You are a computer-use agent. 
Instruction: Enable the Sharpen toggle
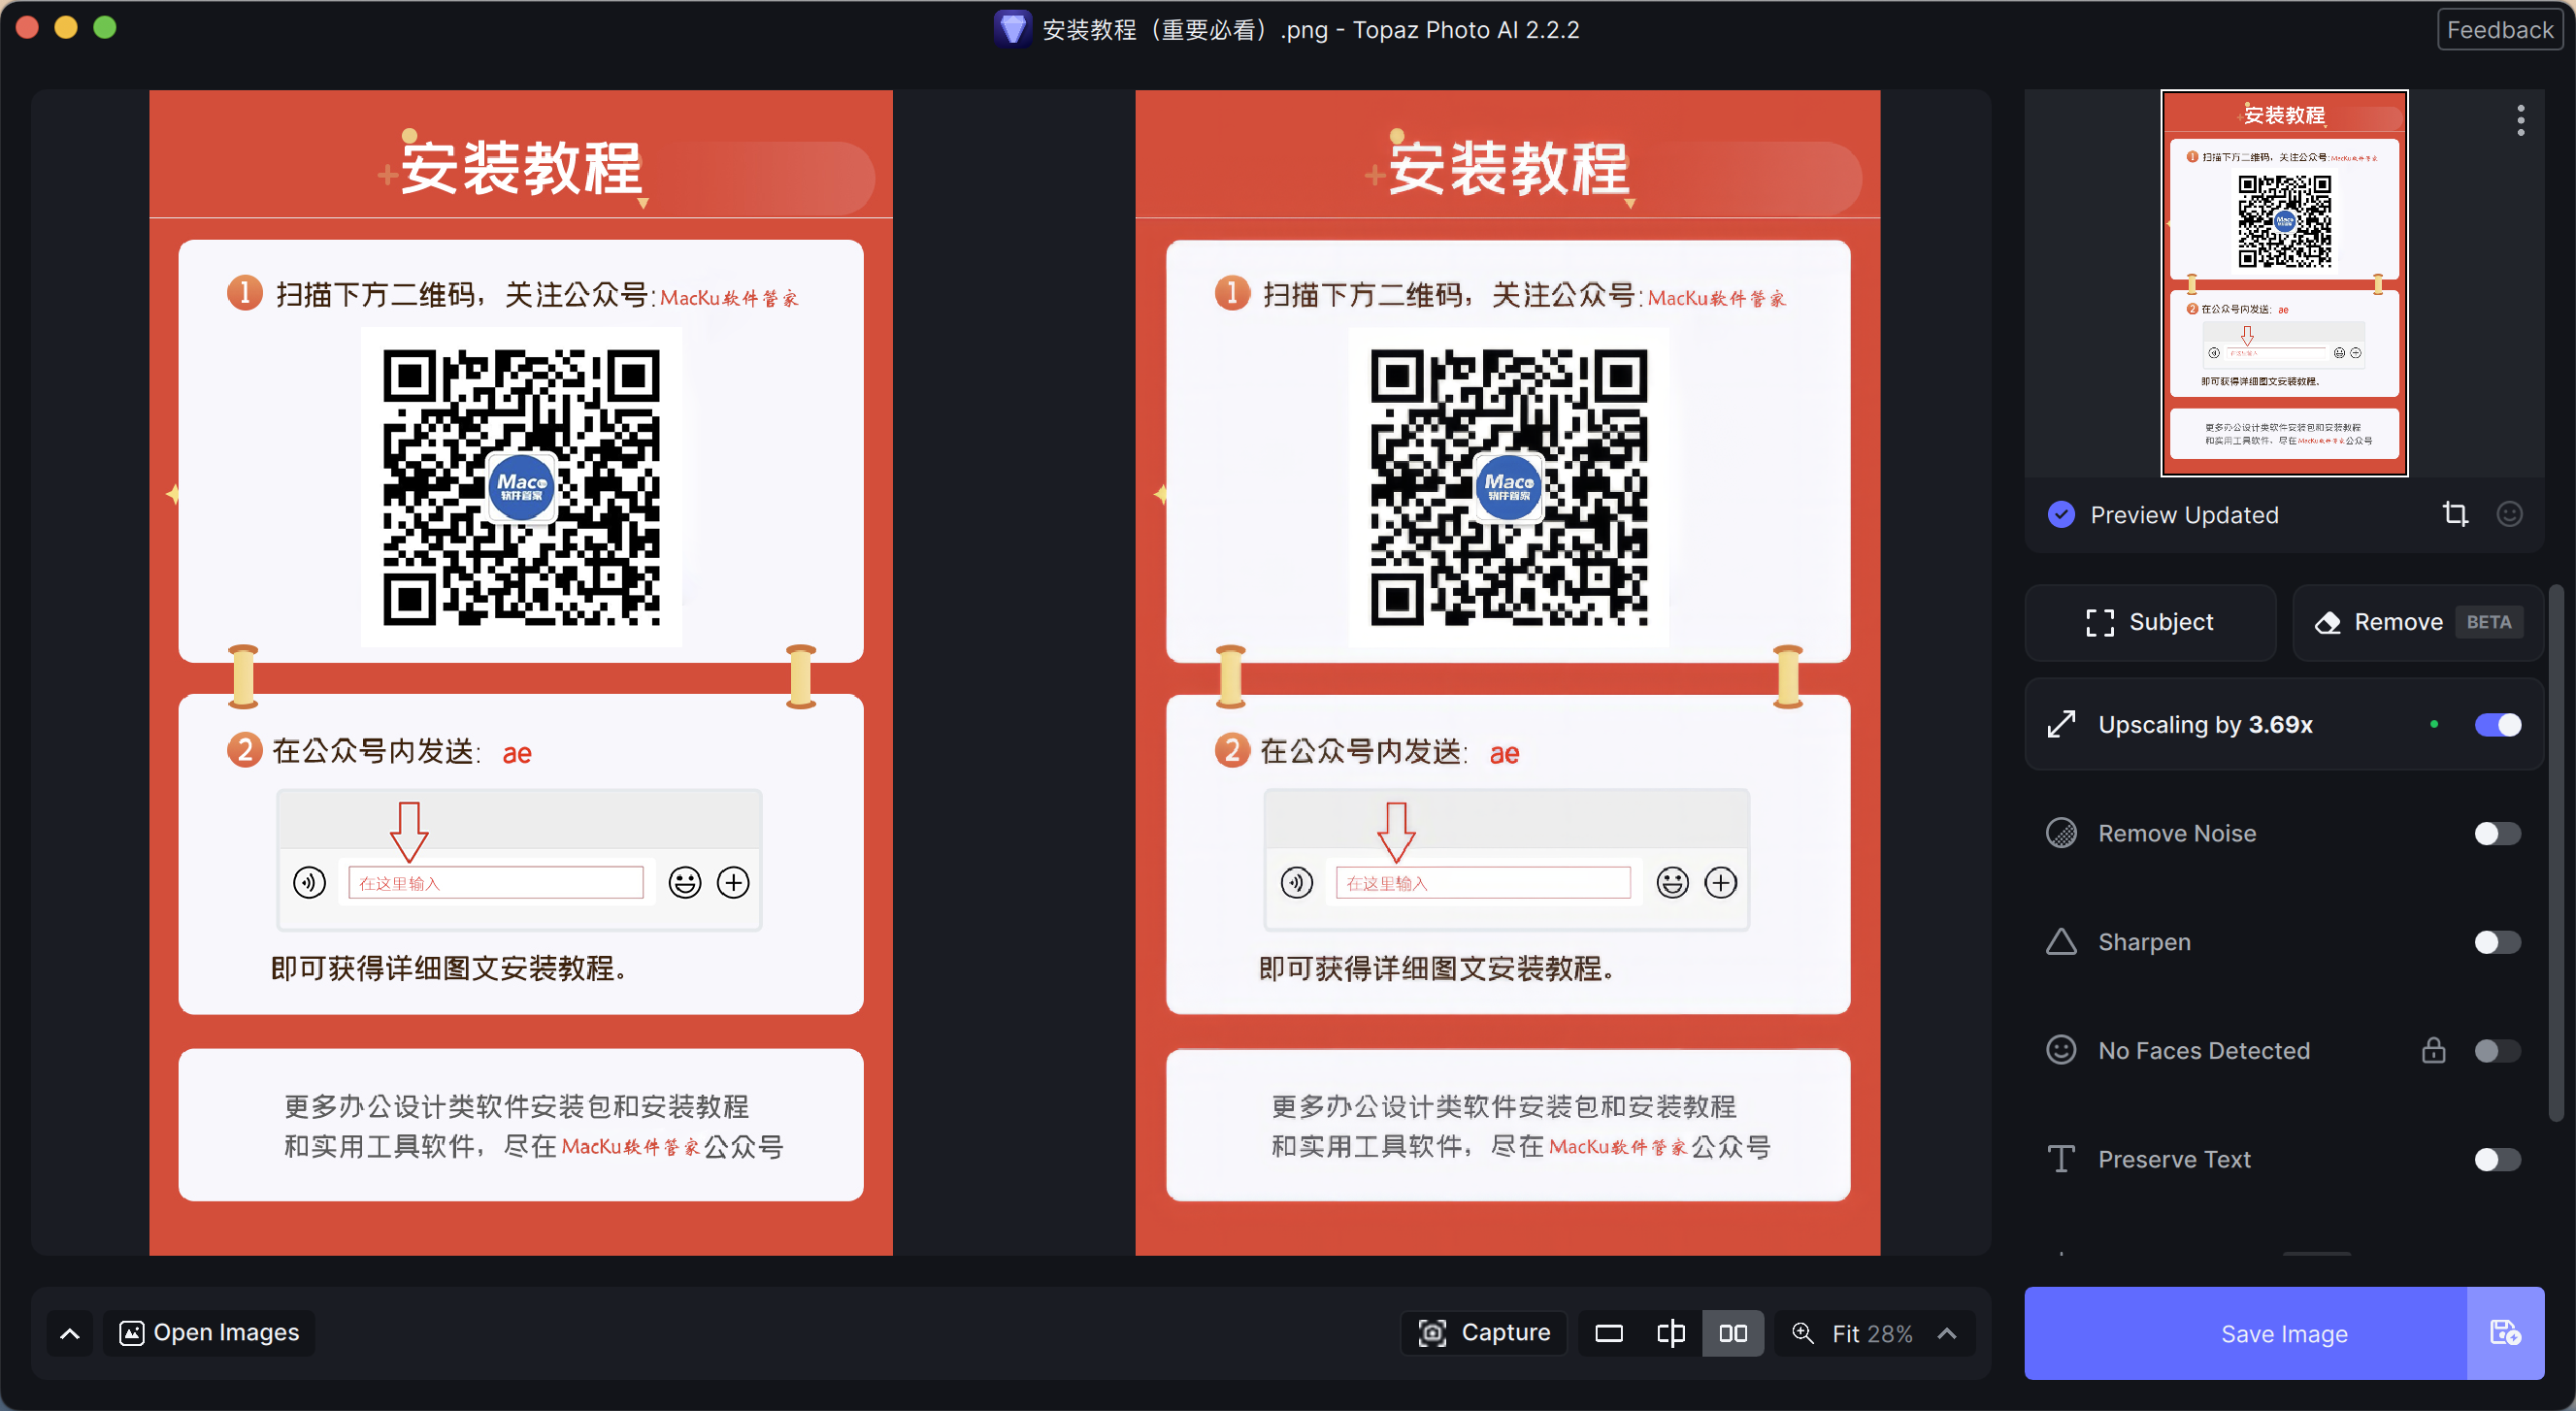click(2497, 942)
